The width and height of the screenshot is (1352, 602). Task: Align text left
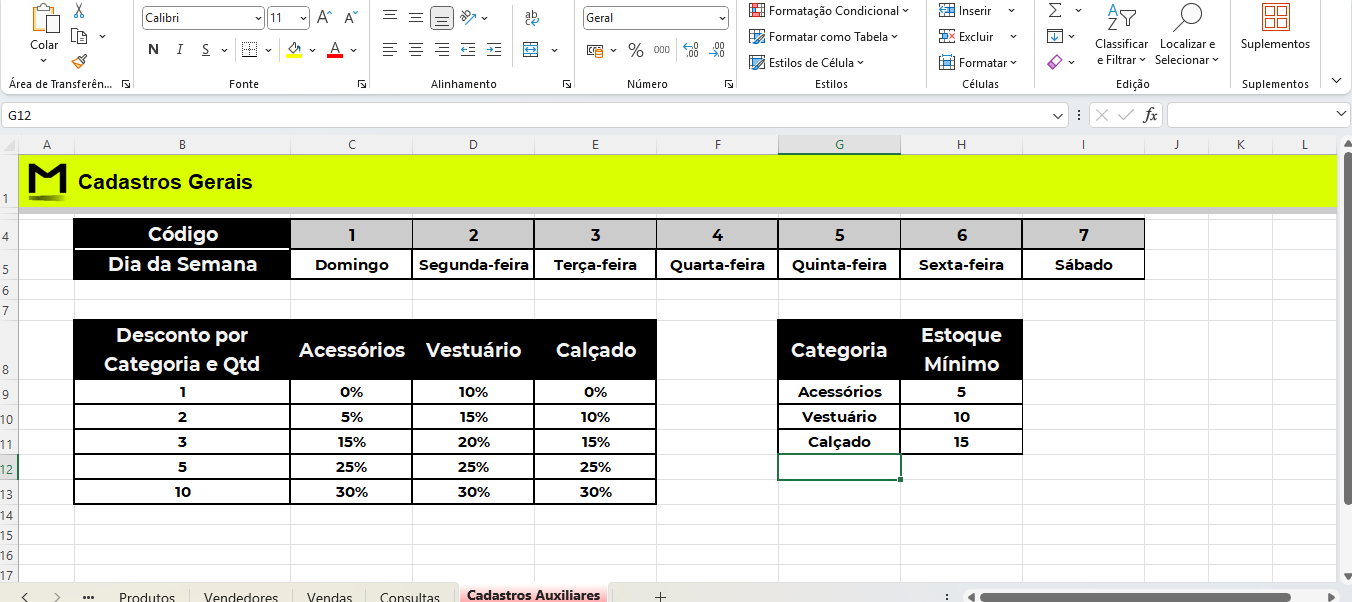(x=390, y=49)
